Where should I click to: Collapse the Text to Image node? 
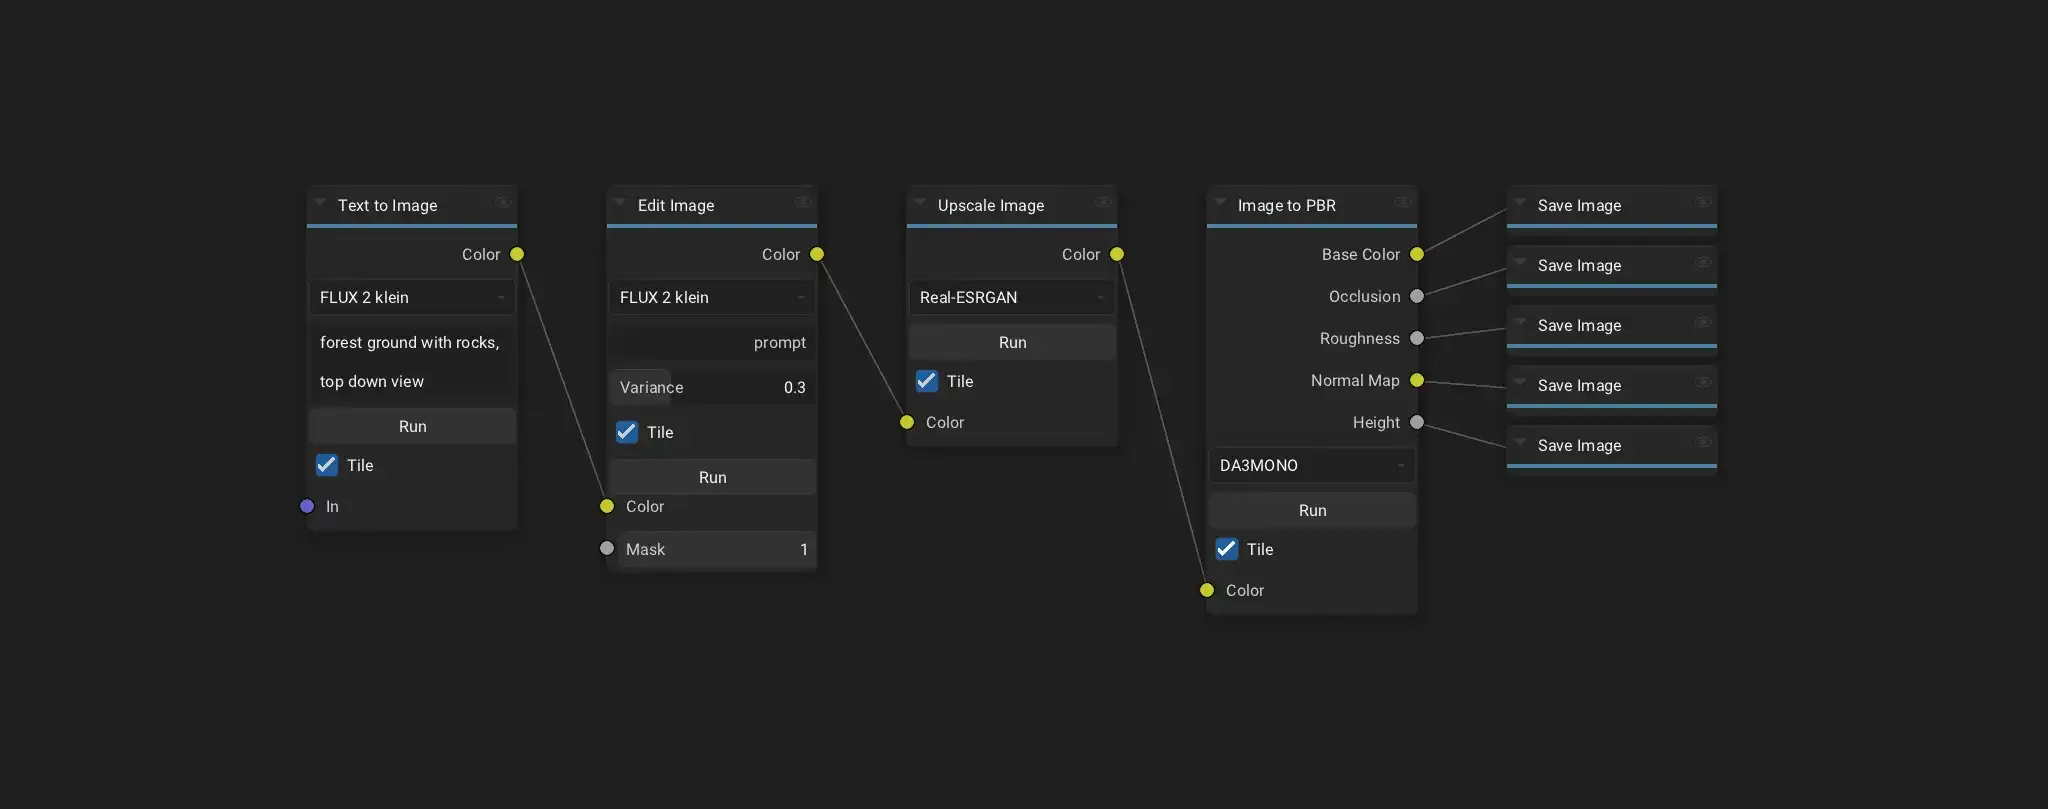pyautogui.click(x=320, y=202)
